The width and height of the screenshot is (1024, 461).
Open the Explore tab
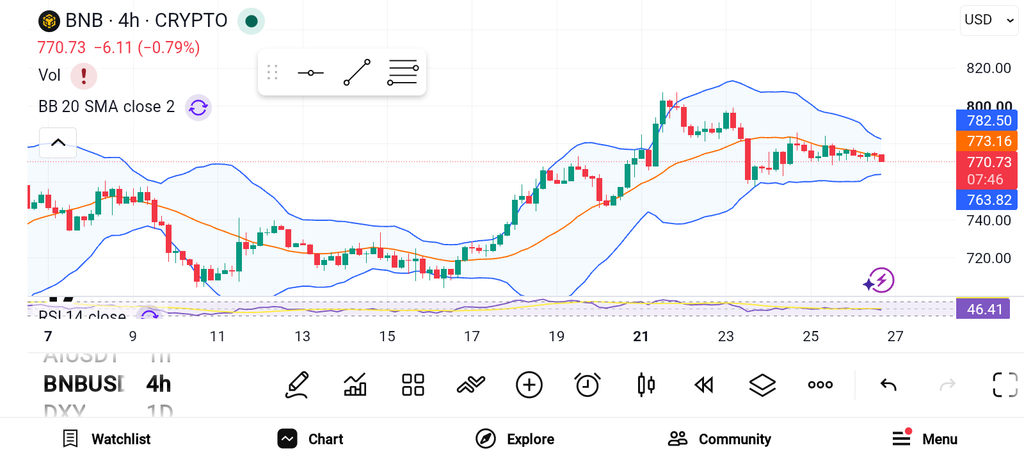[x=514, y=439]
